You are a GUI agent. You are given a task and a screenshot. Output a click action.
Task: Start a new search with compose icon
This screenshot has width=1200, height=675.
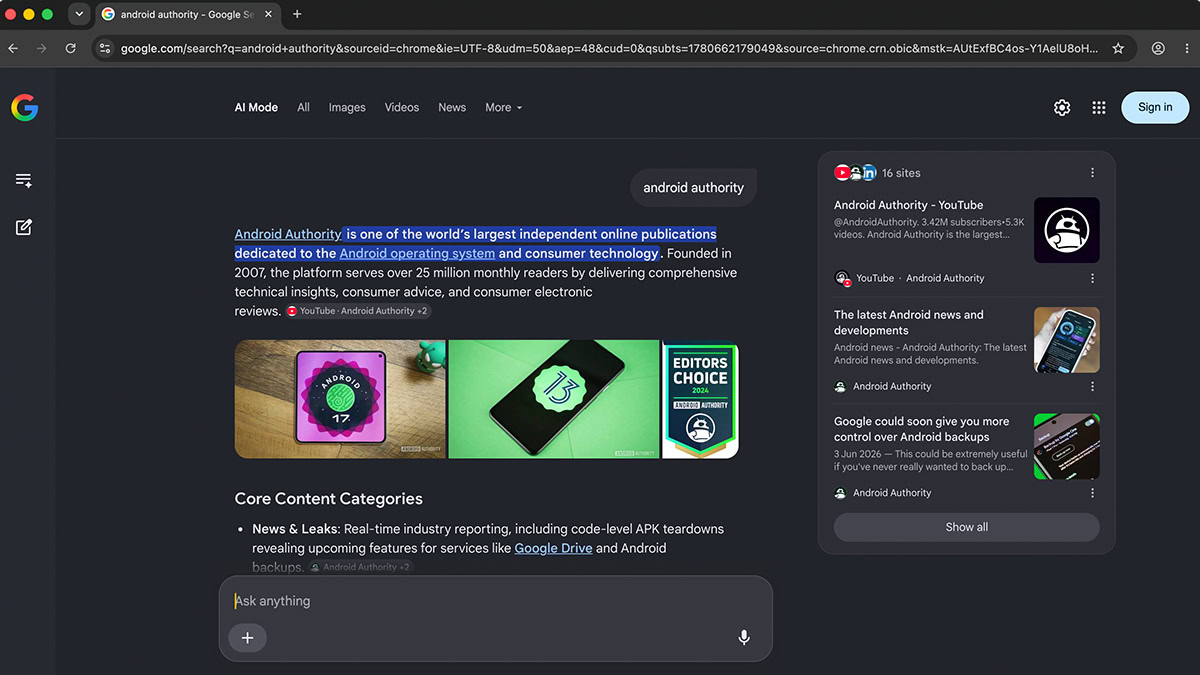pyautogui.click(x=24, y=227)
